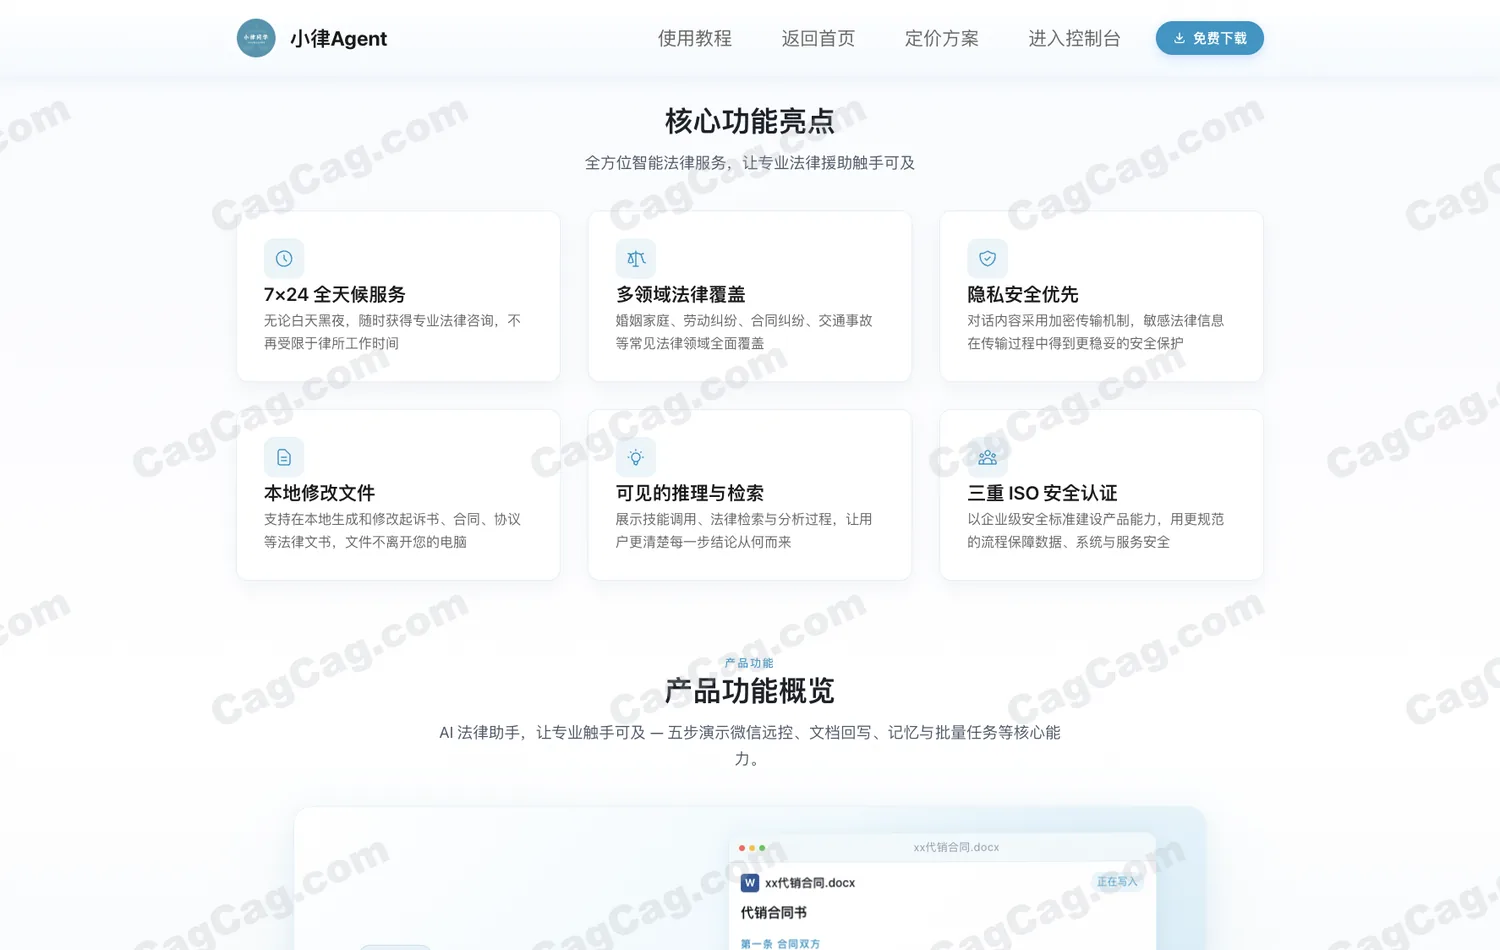The height and width of the screenshot is (950, 1500).
Task: Click the 多领域法律覆盖 heading
Action: [681, 294]
